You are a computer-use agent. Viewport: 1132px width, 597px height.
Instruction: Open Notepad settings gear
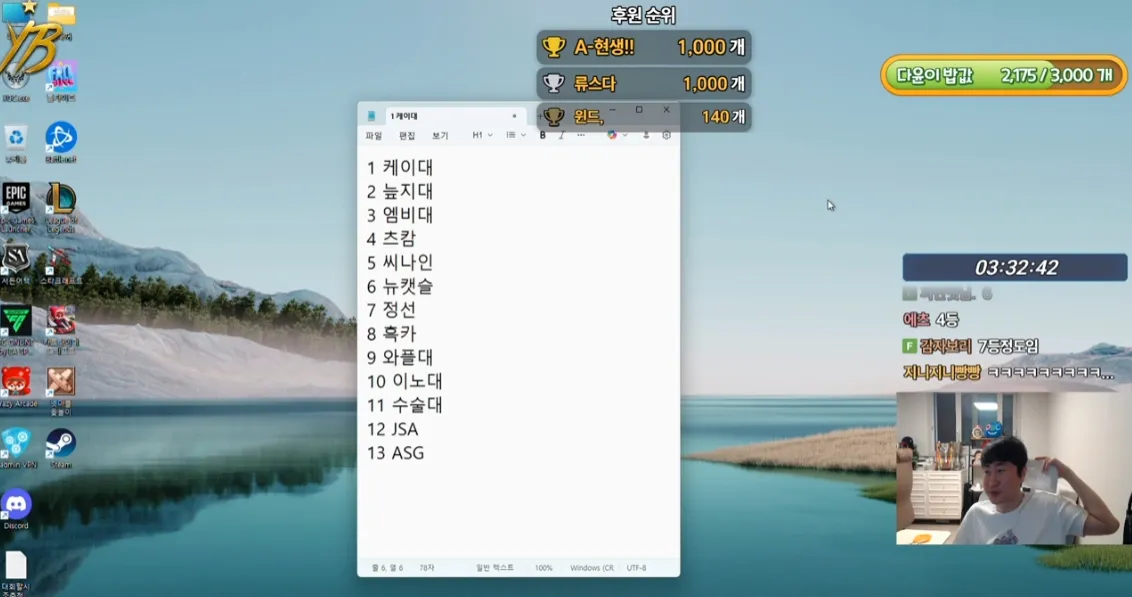coord(666,136)
